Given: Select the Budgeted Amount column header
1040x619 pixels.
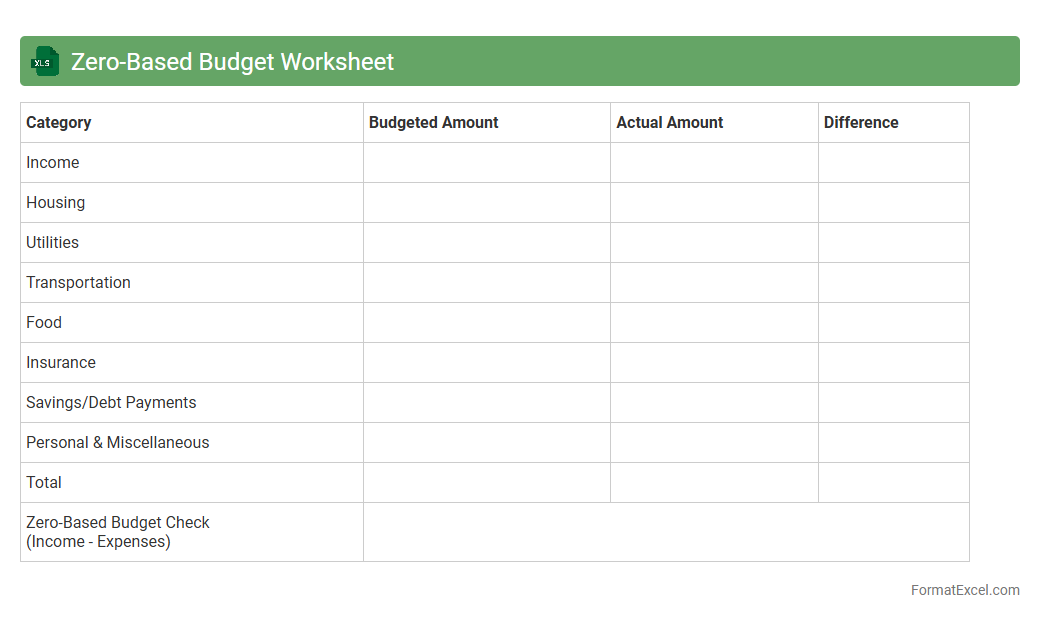Looking at the screenshot, I should (x=433, y=123).
